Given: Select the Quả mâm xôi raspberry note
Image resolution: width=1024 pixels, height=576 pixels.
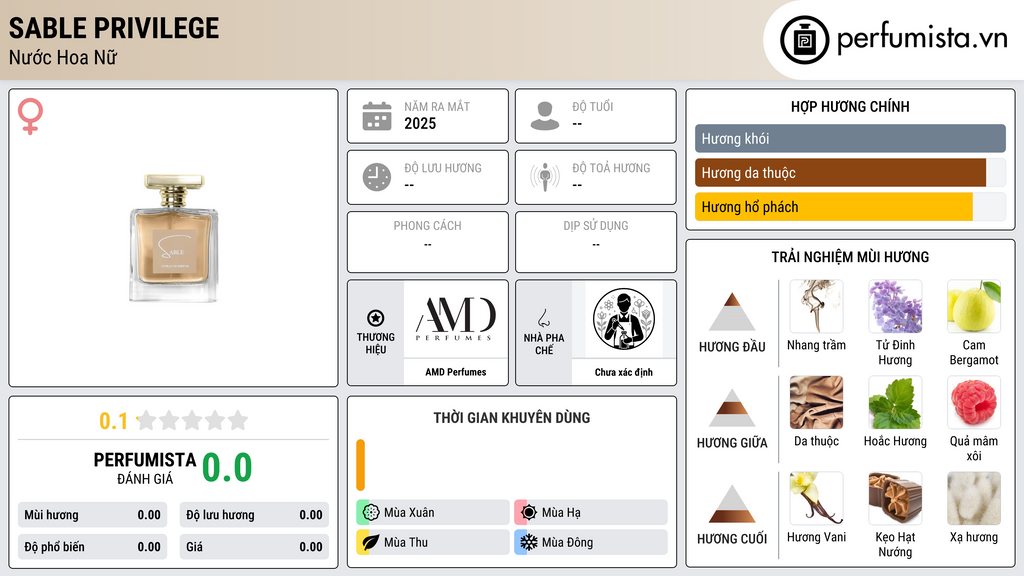Looking at the screenshot, I should pyautogui.click(x=974, y=403).
